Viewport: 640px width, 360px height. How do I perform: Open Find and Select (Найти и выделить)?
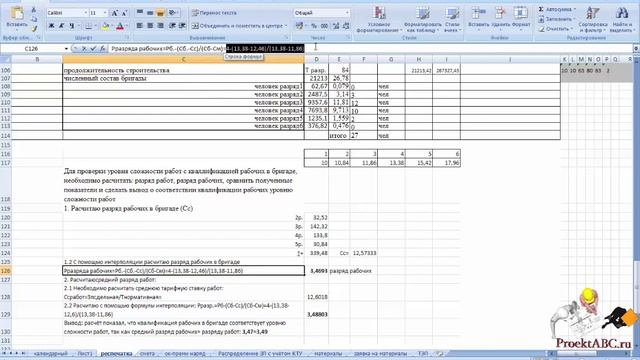[621, 19]
